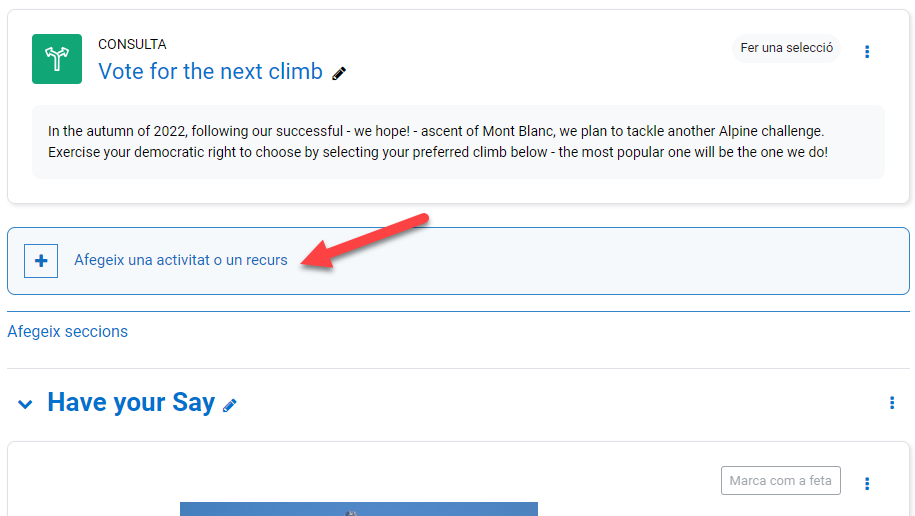Click the horizontal divider line above Afegeix seccions

coord(458,311)
